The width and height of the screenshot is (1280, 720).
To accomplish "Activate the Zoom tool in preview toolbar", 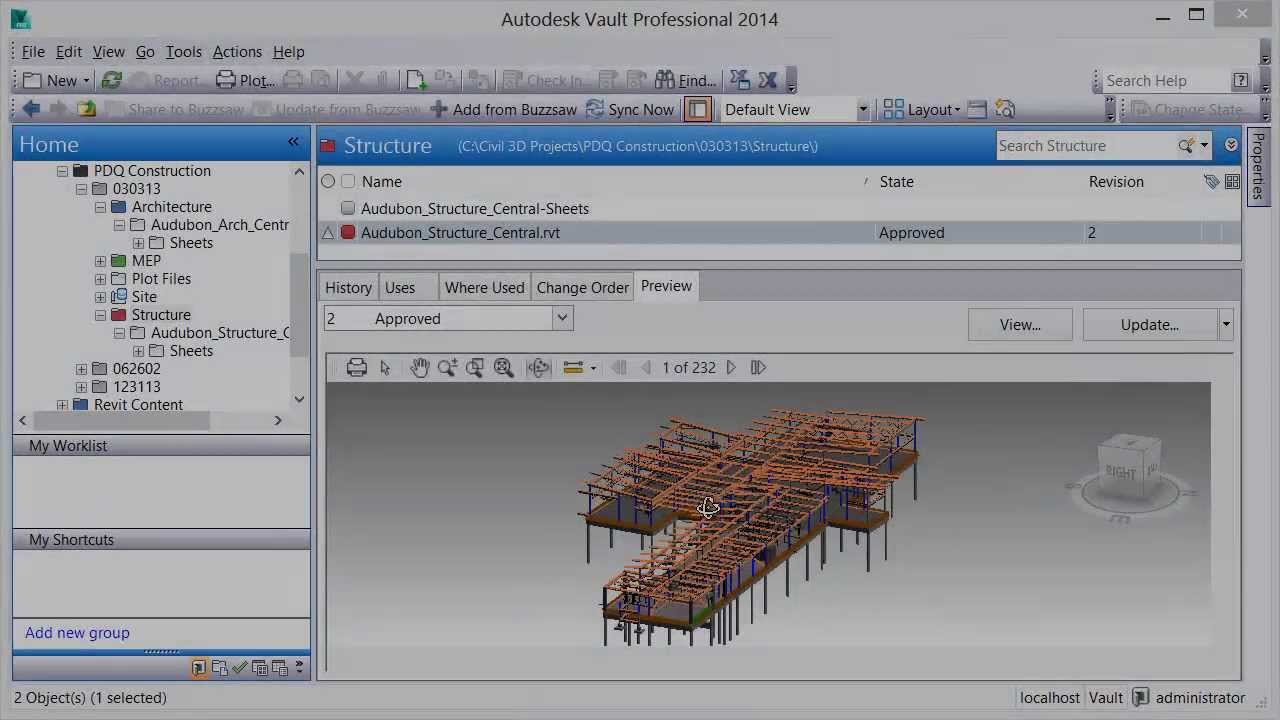I will 447,367.
